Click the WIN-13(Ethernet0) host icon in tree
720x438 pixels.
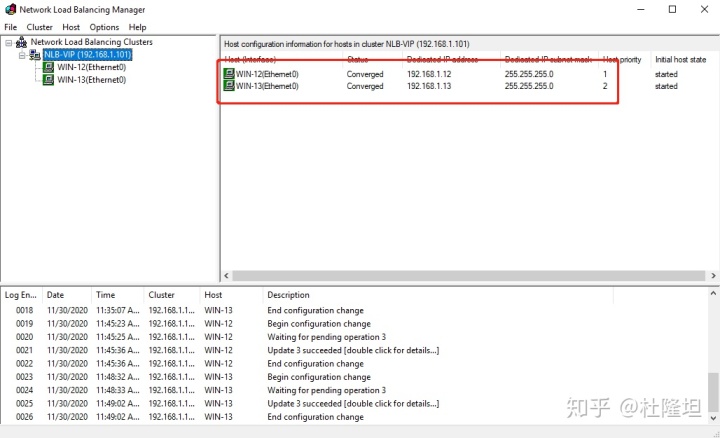coord(48,80)
